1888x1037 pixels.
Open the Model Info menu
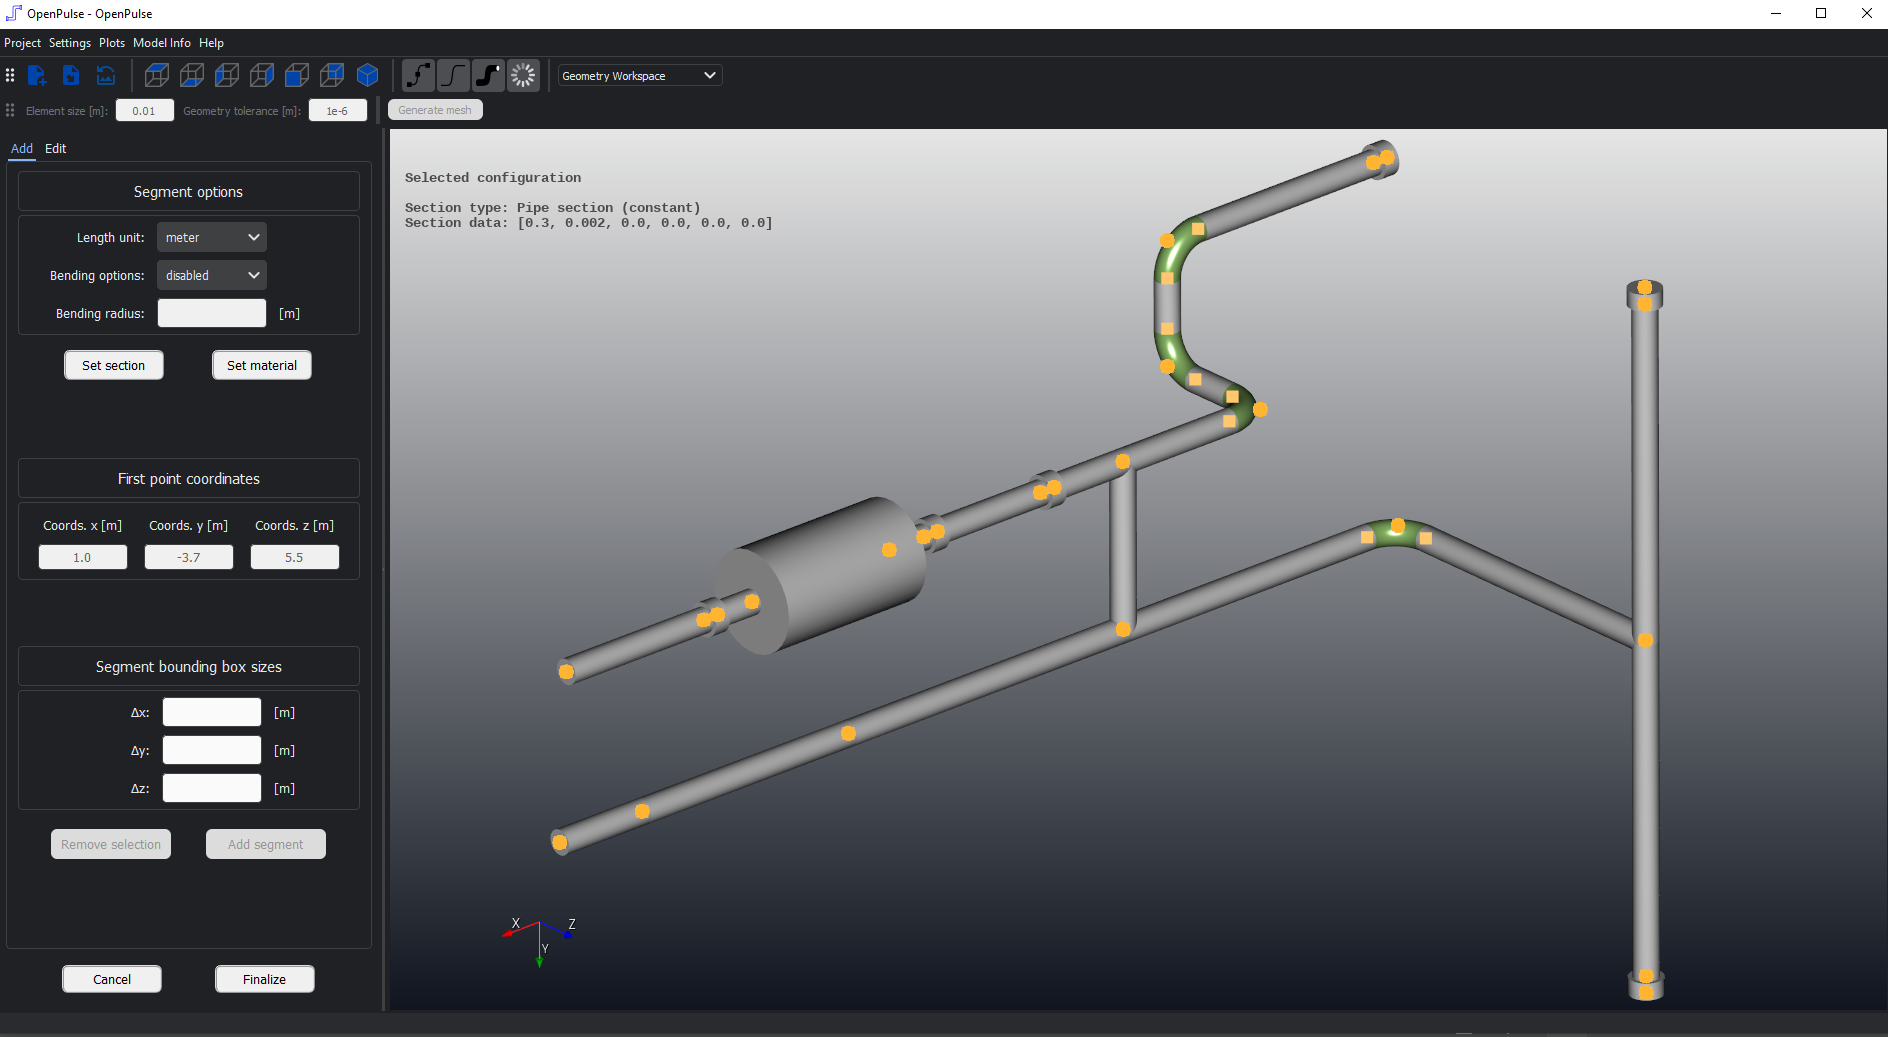pyautogui.click(x=161, y=42)
